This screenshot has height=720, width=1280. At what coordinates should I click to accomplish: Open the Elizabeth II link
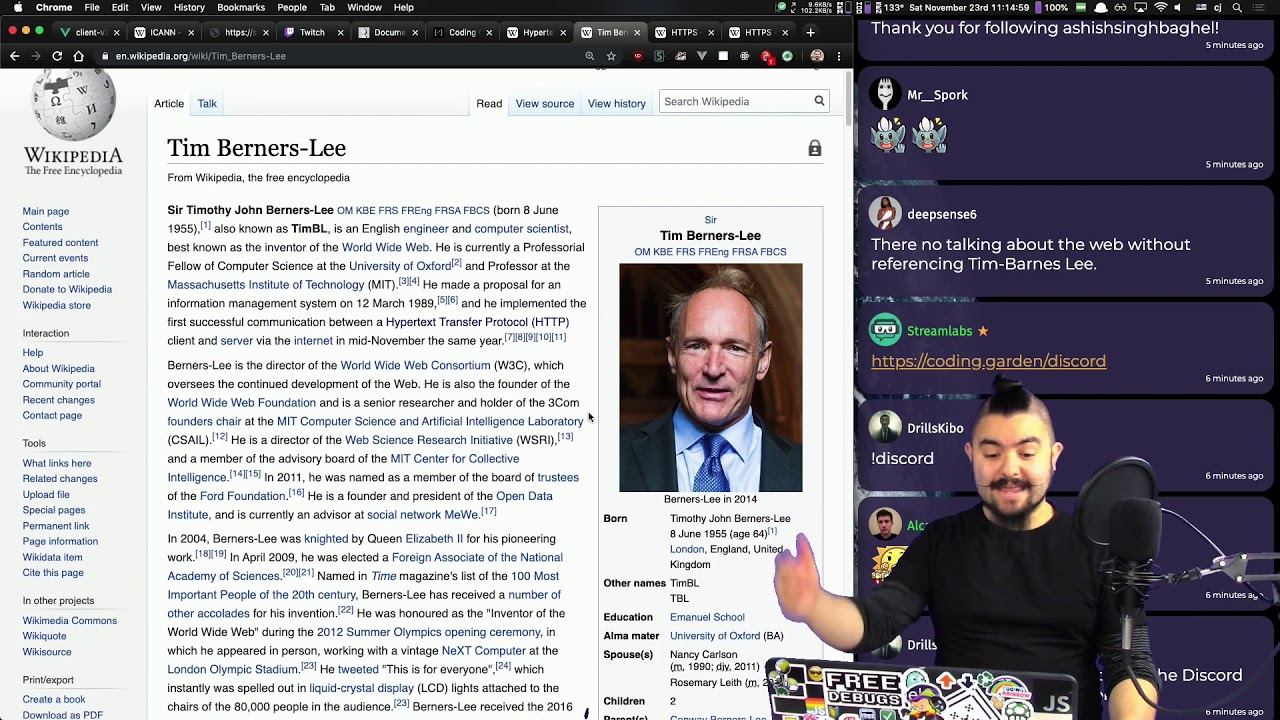[x=434, y=539]
